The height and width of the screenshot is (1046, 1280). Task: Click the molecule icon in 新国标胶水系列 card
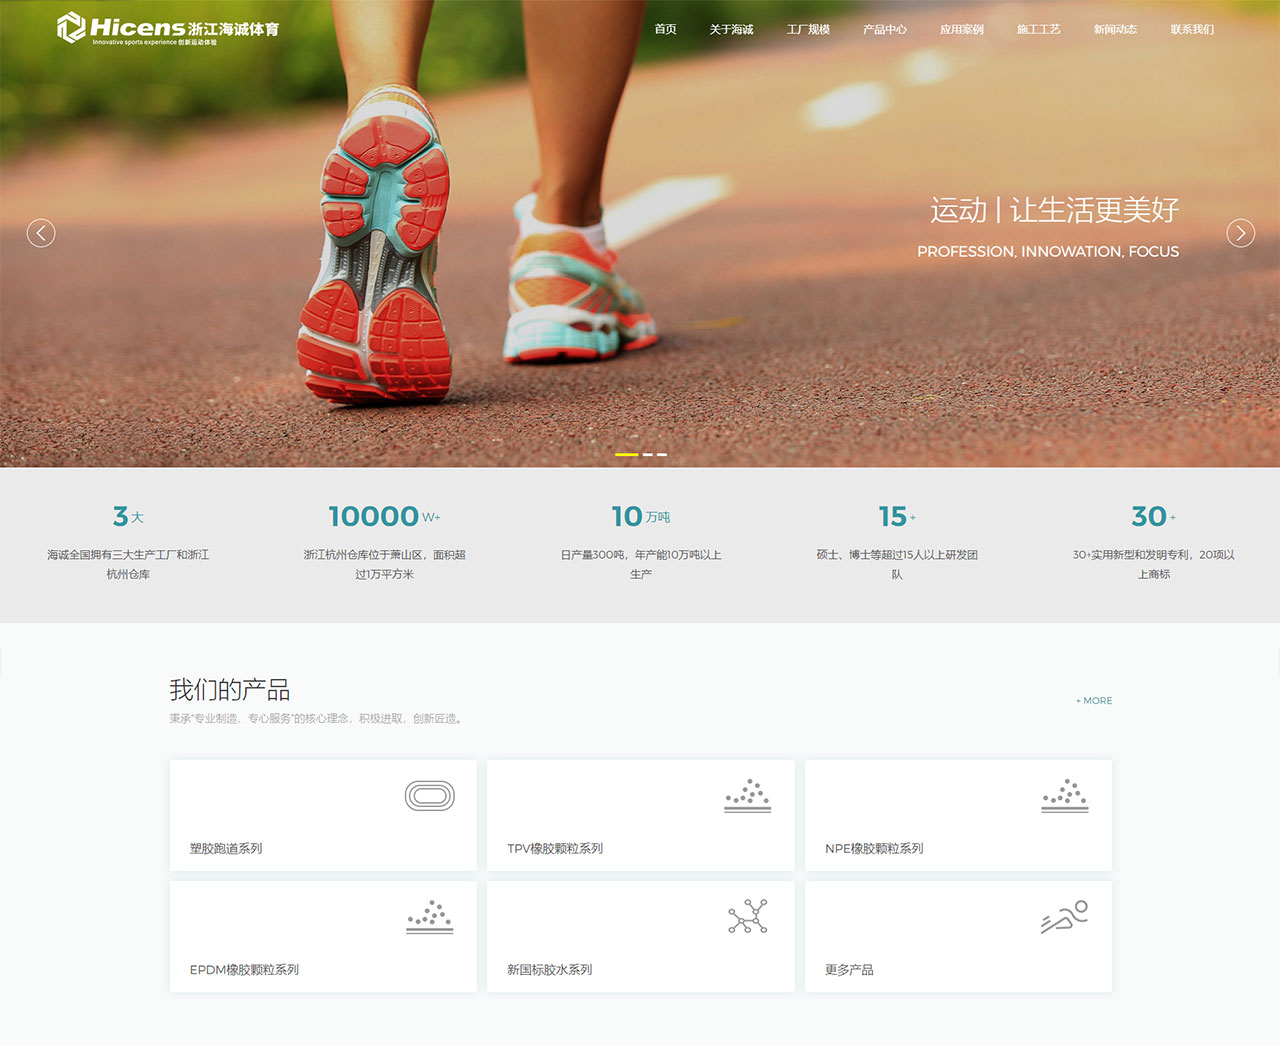747,917
